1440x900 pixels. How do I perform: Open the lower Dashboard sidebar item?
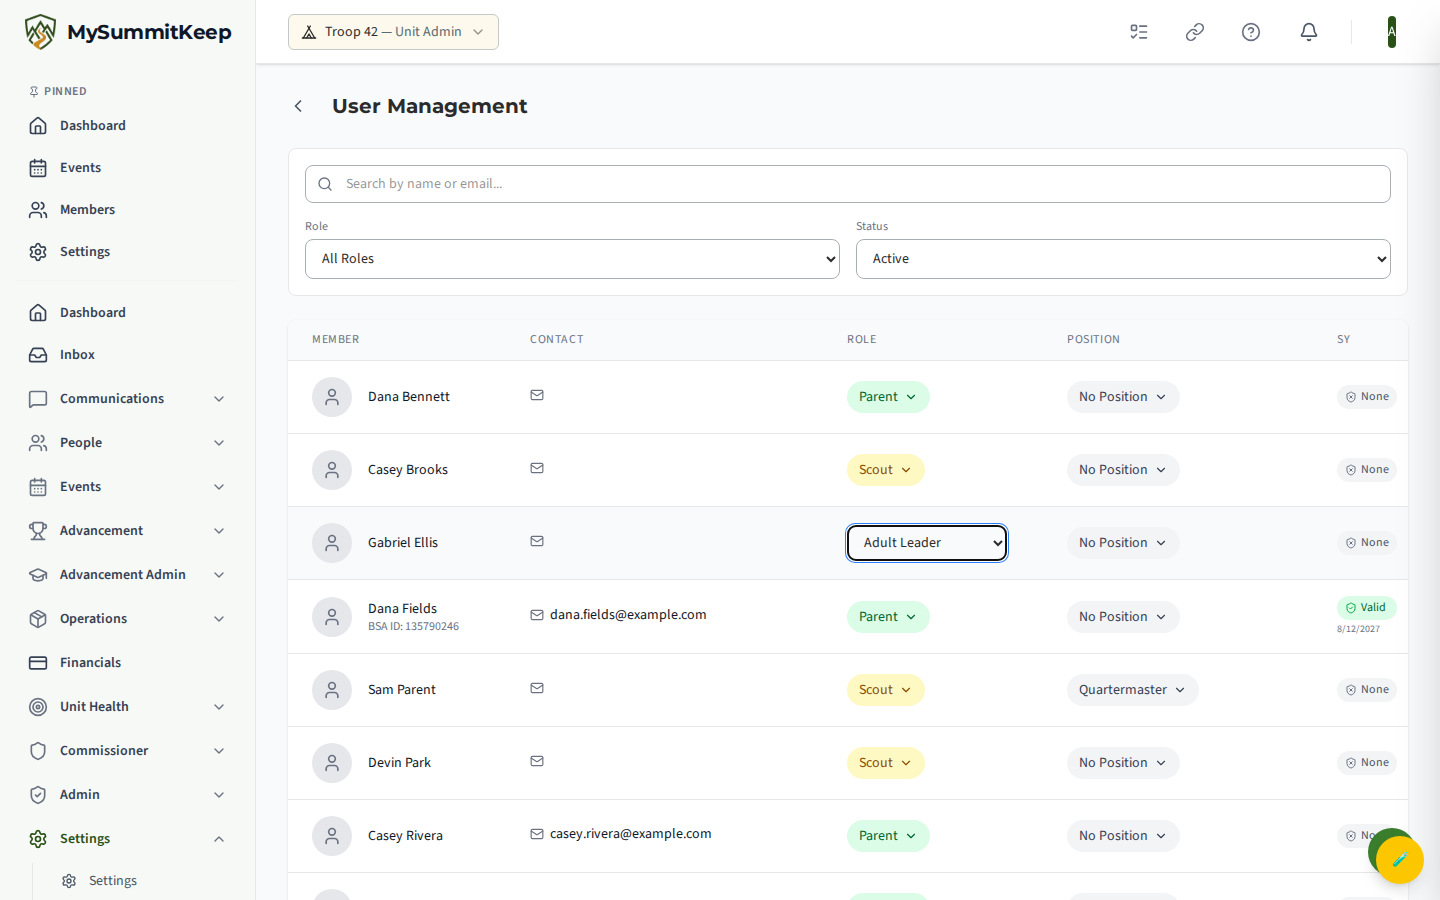(x=128, y=312)
